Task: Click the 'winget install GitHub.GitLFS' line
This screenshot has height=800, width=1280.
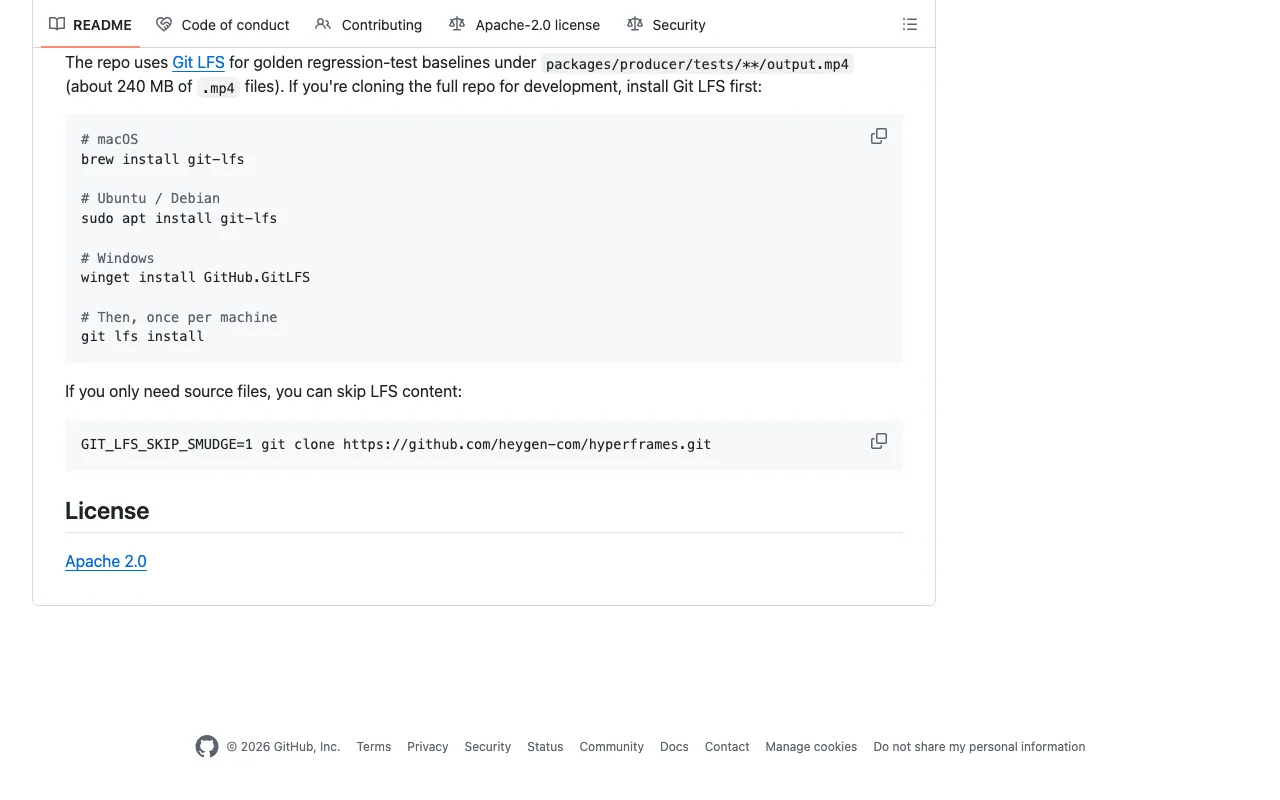Action: click(196, 277)
